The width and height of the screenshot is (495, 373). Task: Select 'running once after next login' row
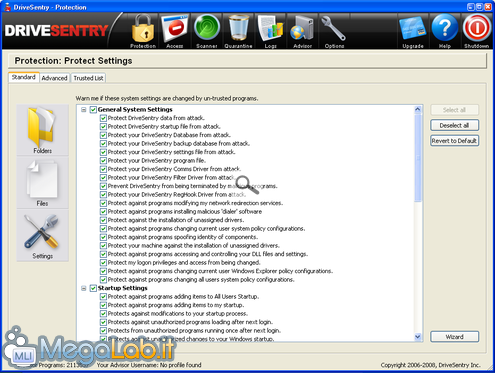tap(194, 331)
